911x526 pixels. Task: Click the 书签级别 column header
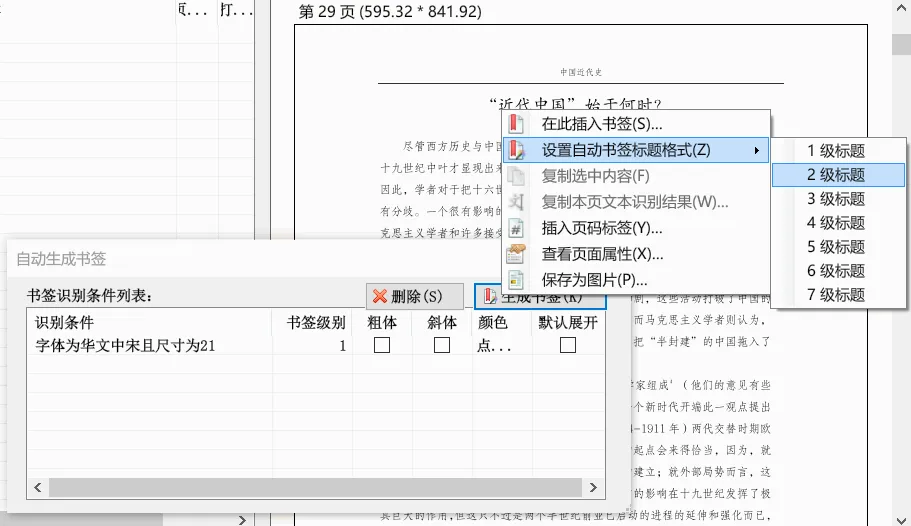(313, 323)
